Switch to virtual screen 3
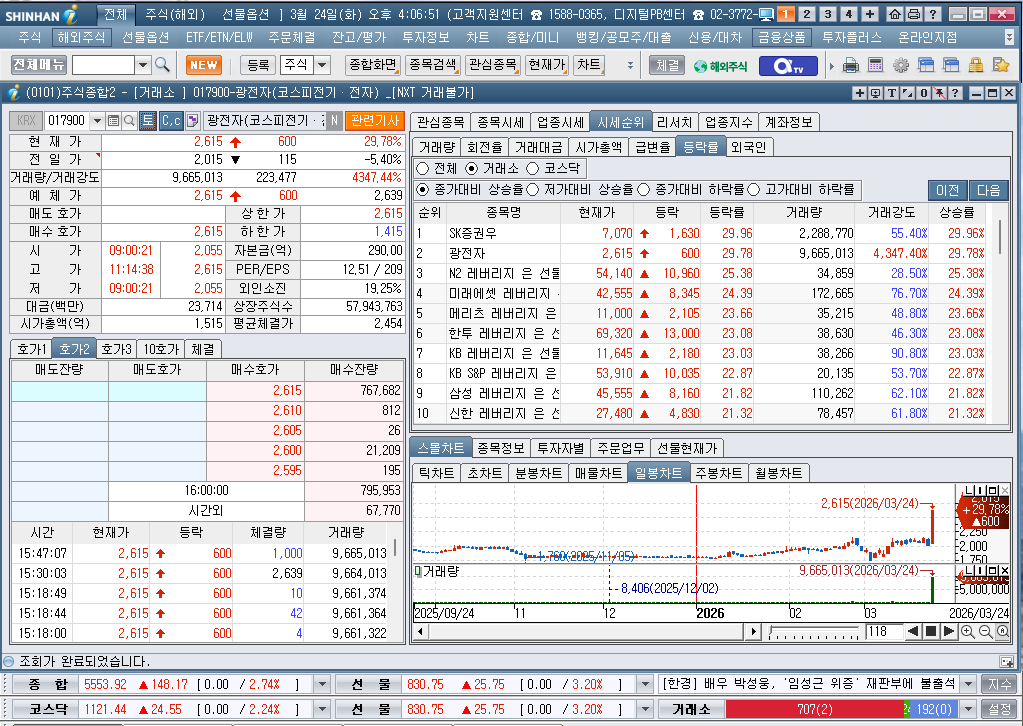1023x726 pixels. tap(827, 14)
